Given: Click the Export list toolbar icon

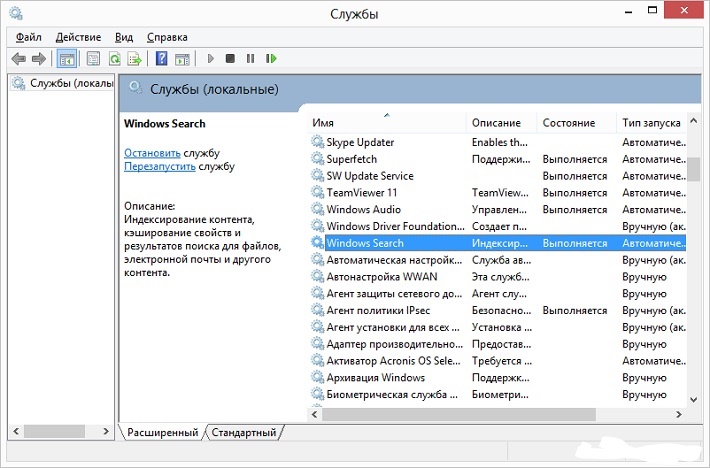Looking at the screenshot, I should click(134, 58).
